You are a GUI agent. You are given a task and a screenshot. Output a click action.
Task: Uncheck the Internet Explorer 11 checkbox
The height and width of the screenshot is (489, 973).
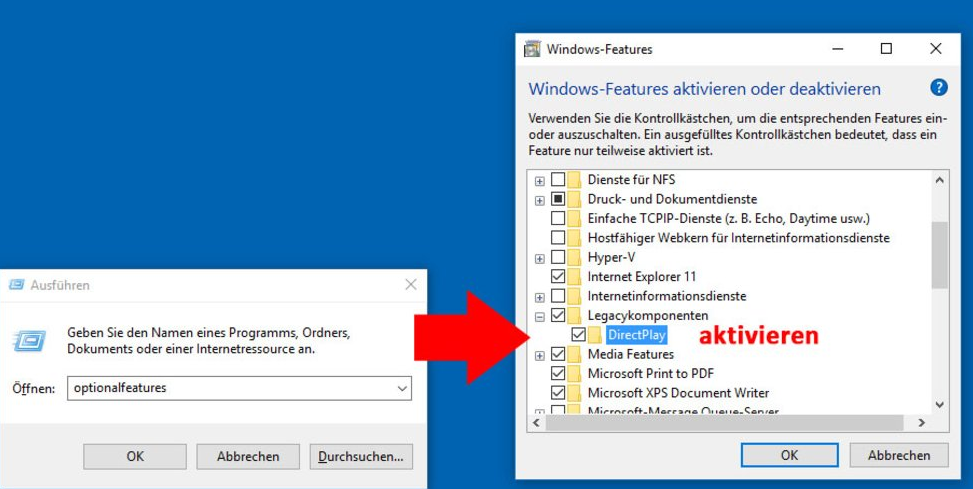558,276
